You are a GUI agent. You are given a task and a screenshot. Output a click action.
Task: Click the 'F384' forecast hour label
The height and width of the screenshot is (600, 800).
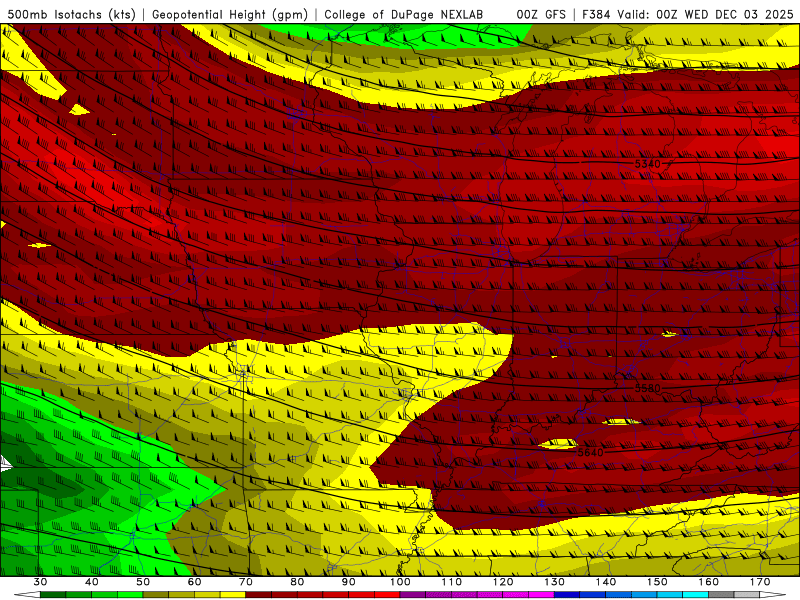597,14
